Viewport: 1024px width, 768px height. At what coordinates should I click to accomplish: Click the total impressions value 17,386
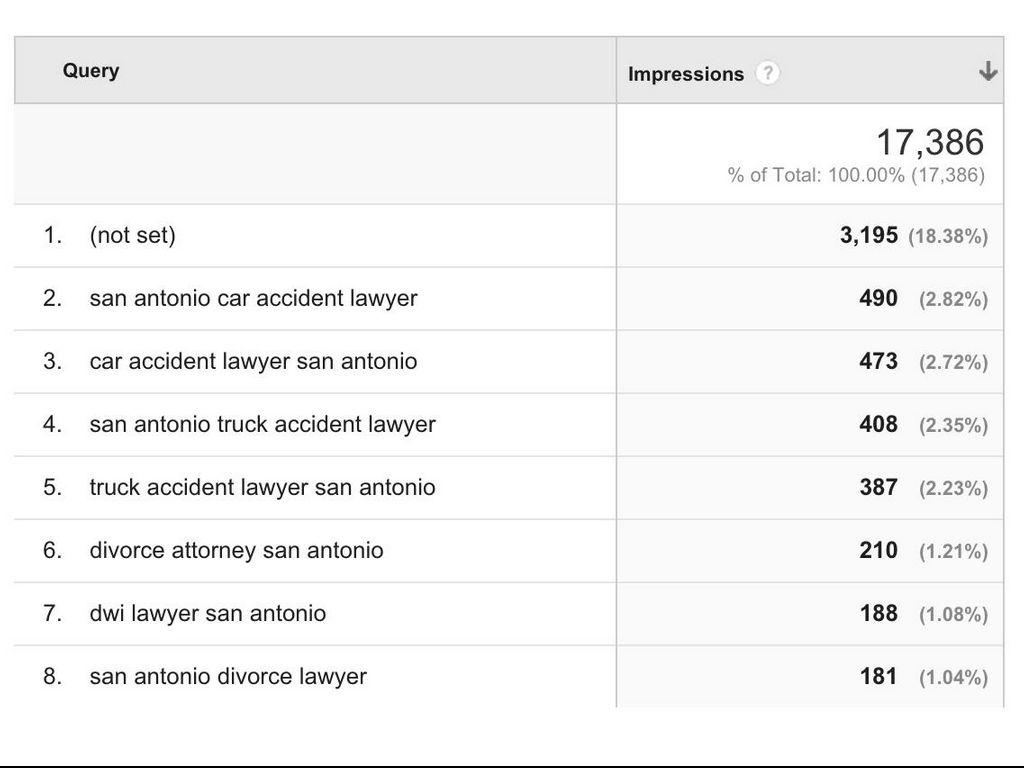(x=930, y=142)
